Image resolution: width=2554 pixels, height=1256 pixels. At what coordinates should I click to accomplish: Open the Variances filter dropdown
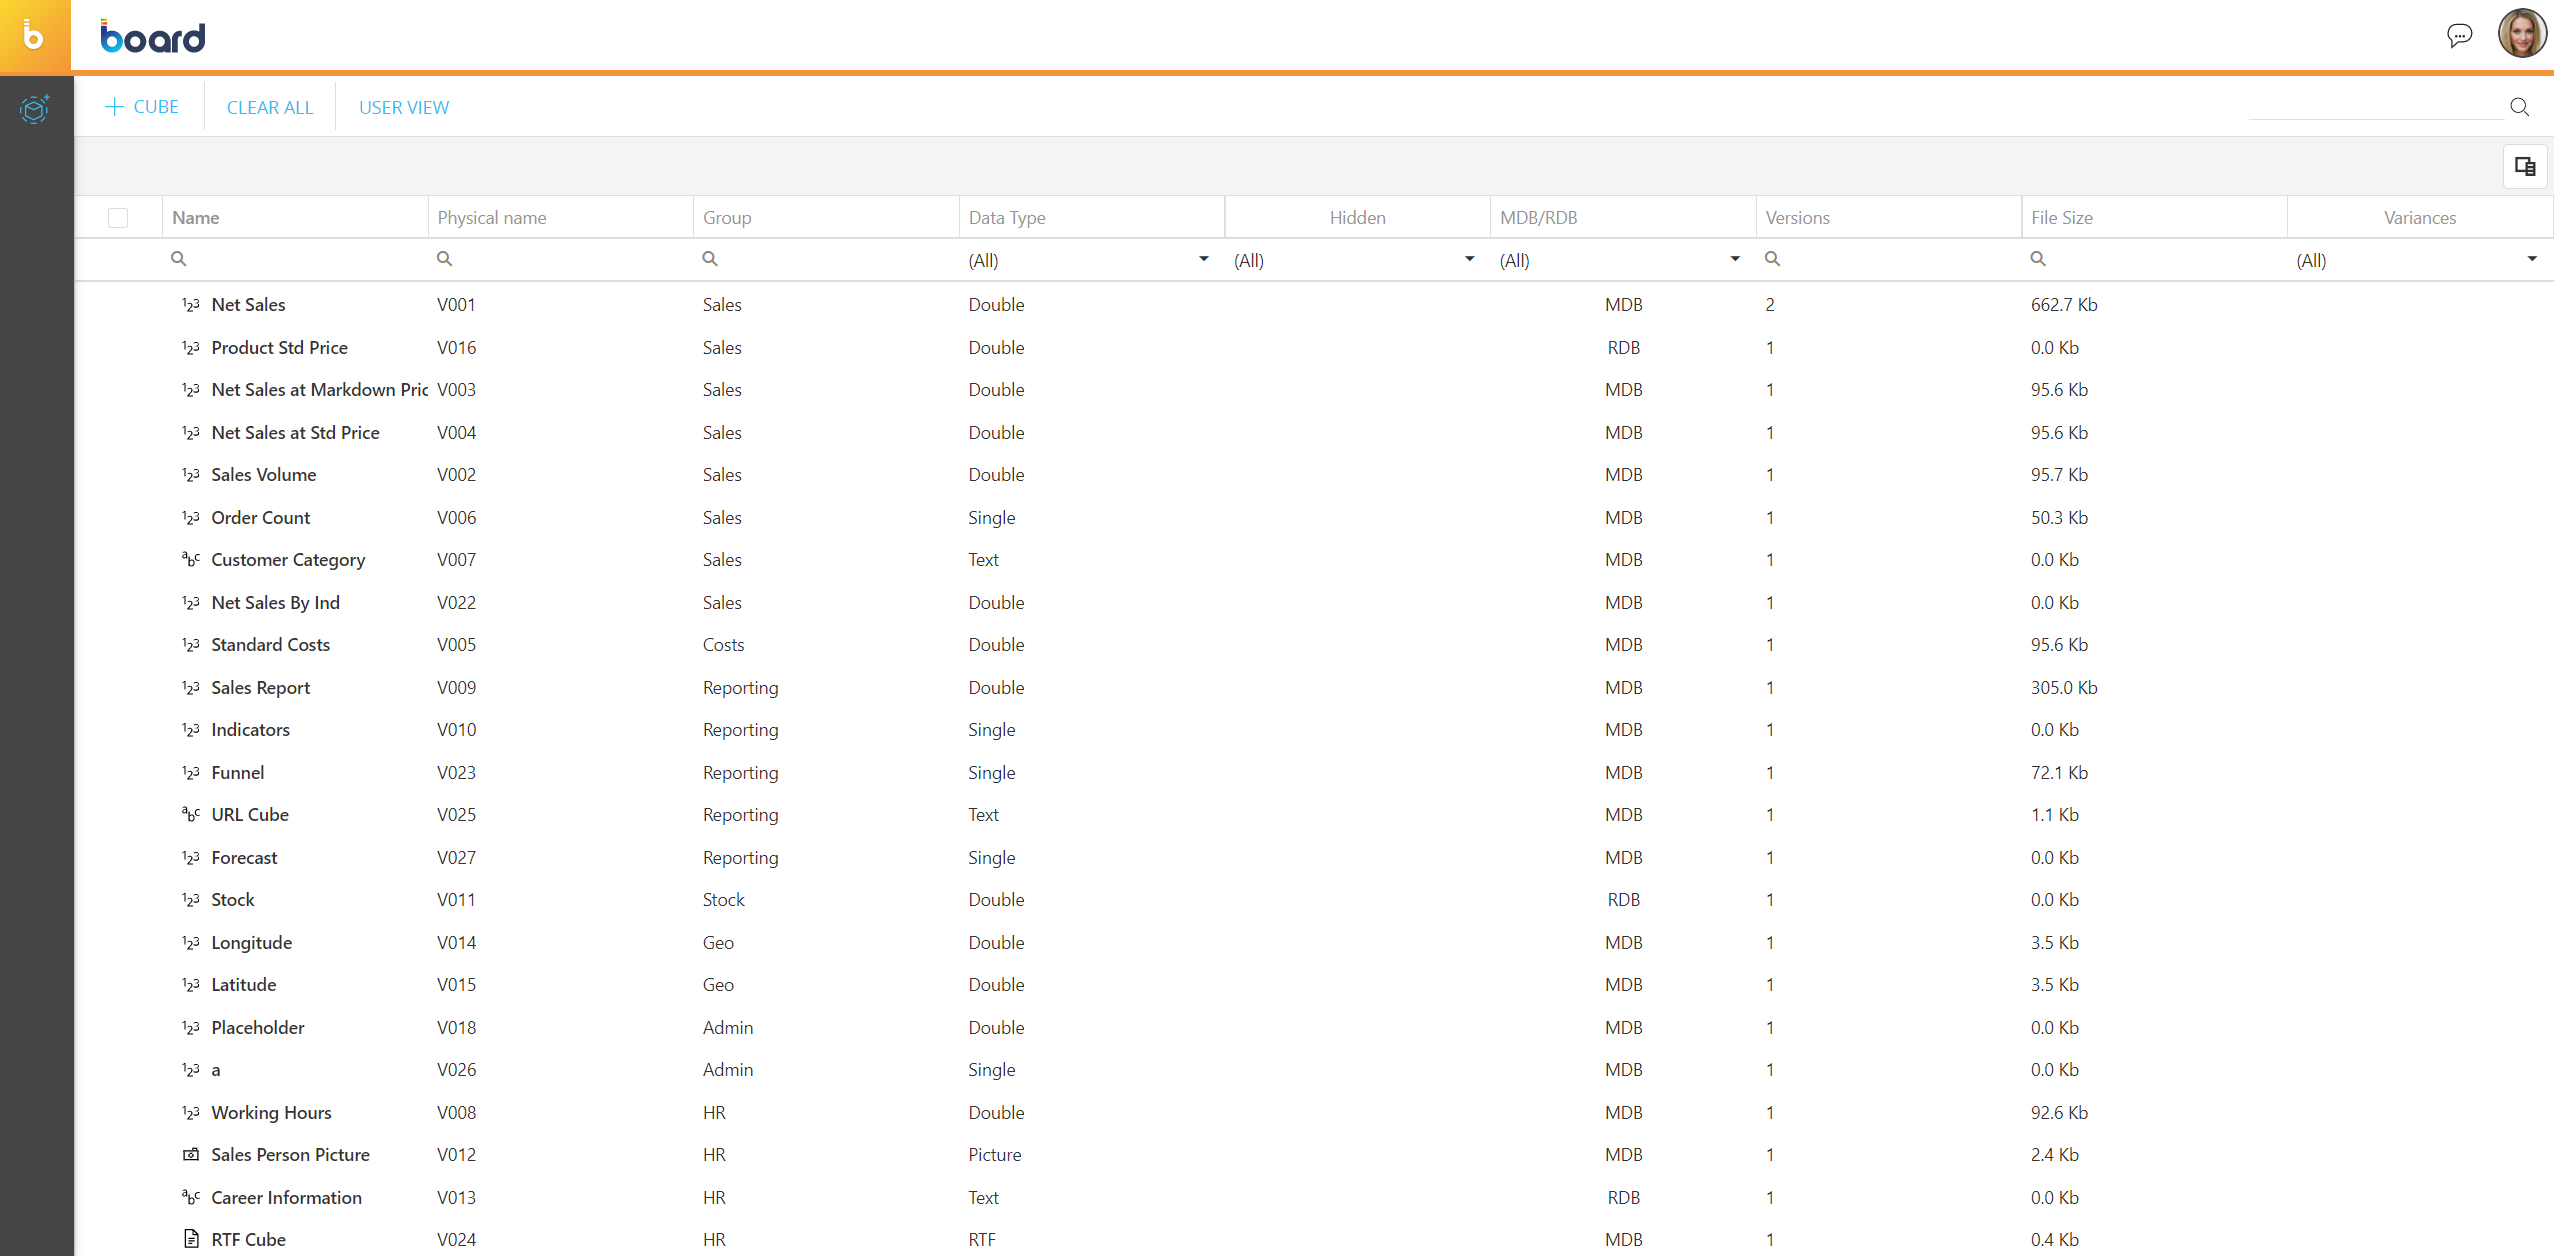(x=2531, y=260)
